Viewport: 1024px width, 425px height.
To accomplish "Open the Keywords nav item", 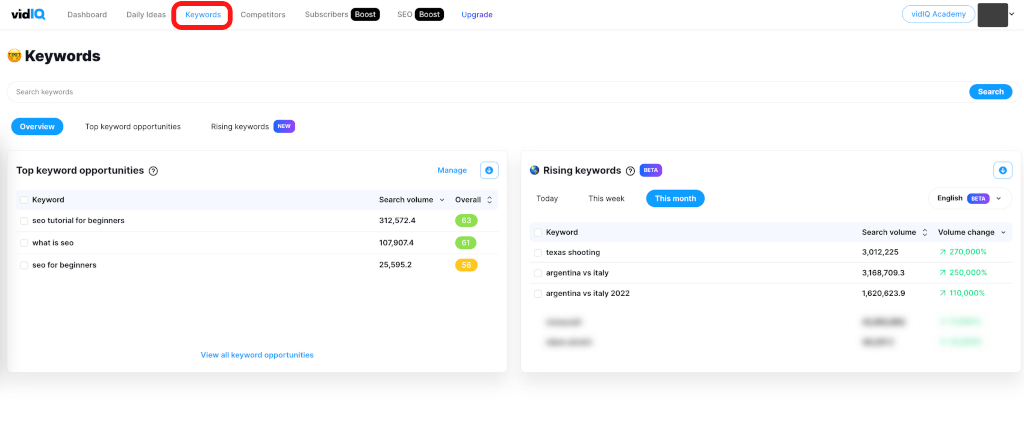I will point(202,14).
